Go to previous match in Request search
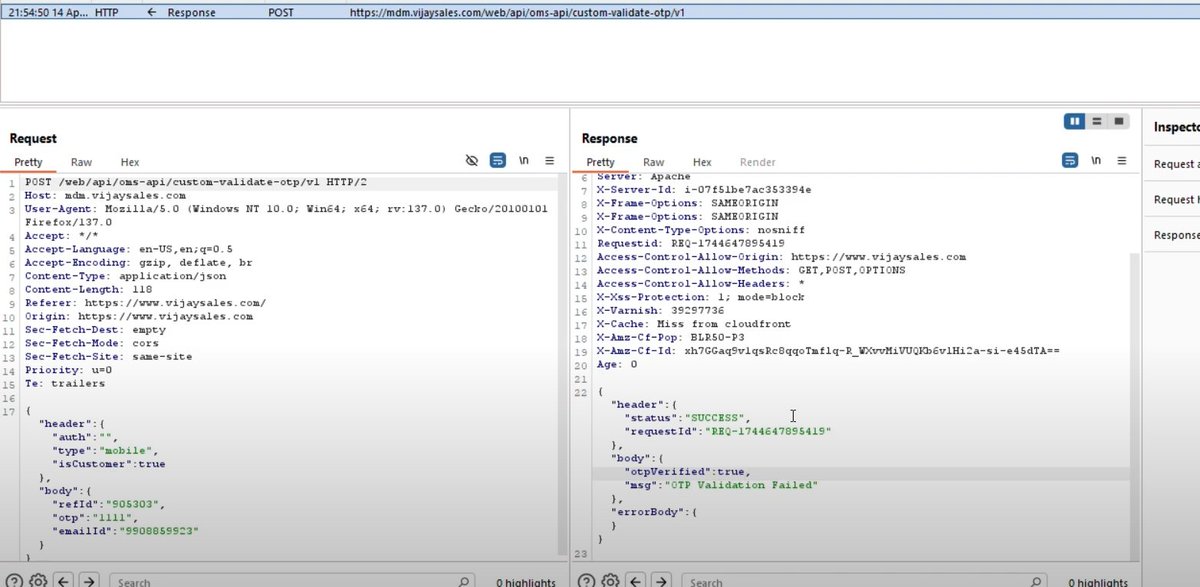The height and width of the screenshot is (587, 1200). [63, 581]
